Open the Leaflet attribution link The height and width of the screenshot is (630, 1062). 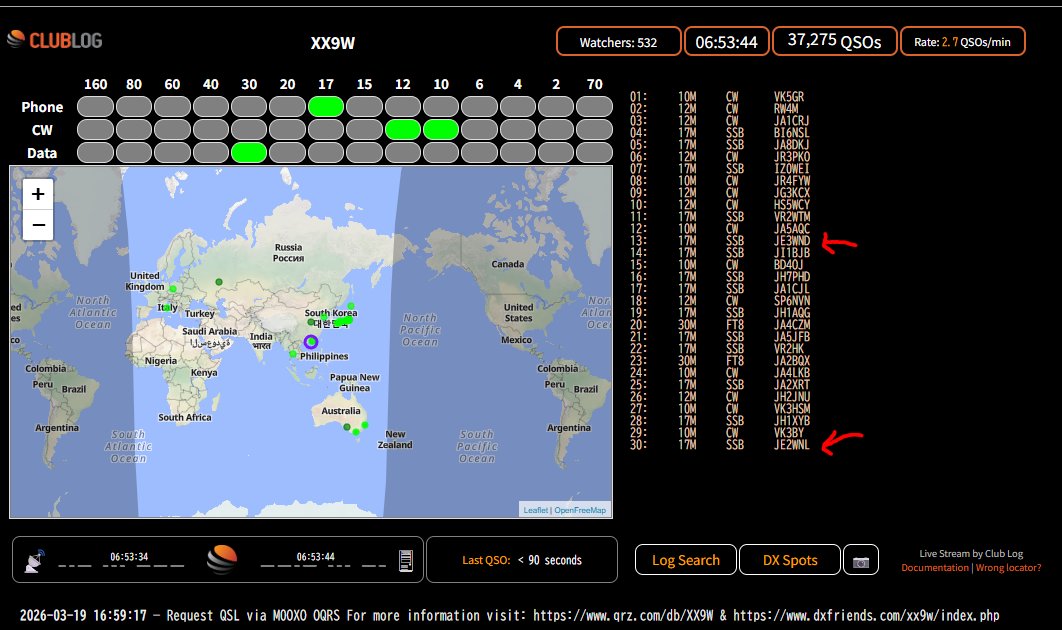click(x=535, y=510)
